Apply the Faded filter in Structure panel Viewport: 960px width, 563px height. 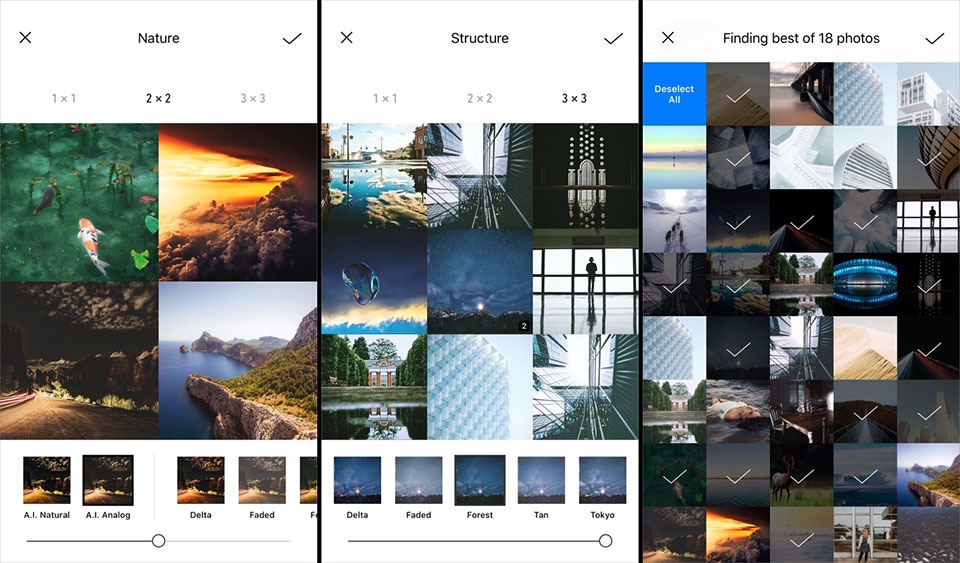419,488
